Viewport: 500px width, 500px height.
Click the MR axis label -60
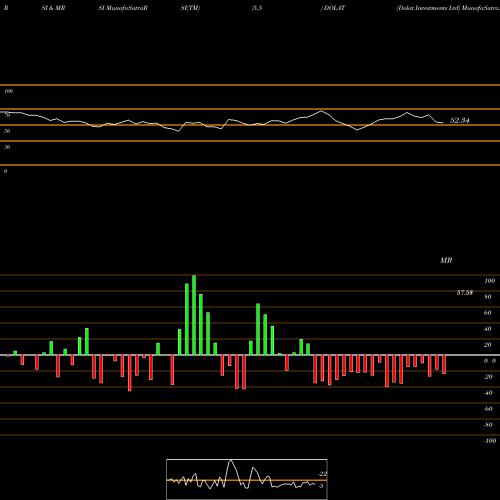pyautogui.click(x=488, y=409)
